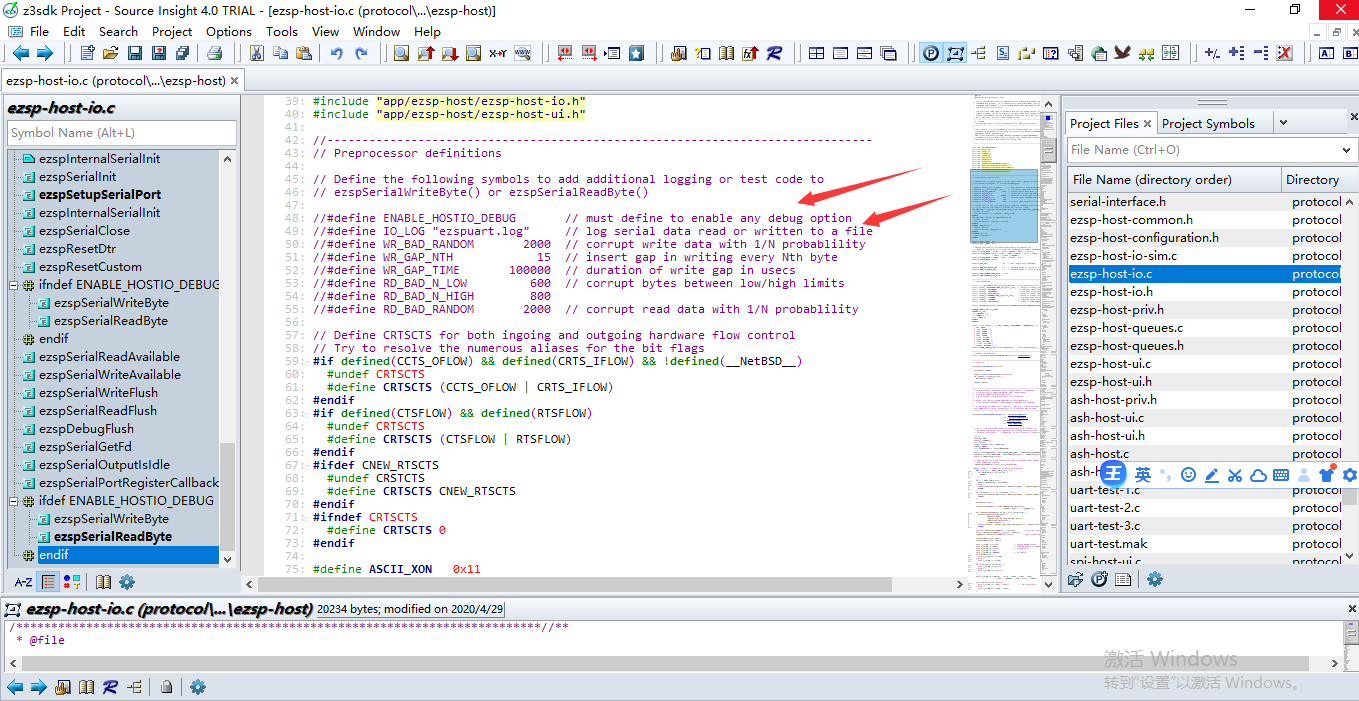Open symbol window options gear icon
This screenshot has height=701, width=1359.
pyautogui.click(x=129, y=582)
